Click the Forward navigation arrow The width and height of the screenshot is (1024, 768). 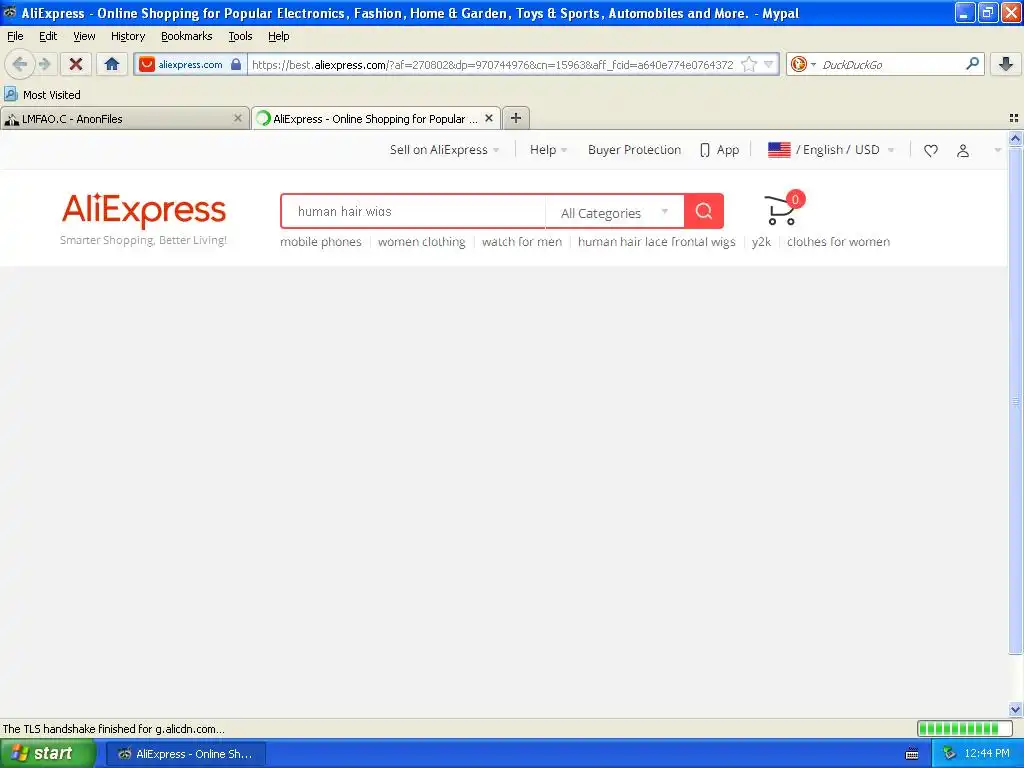[x=45, y=64]
